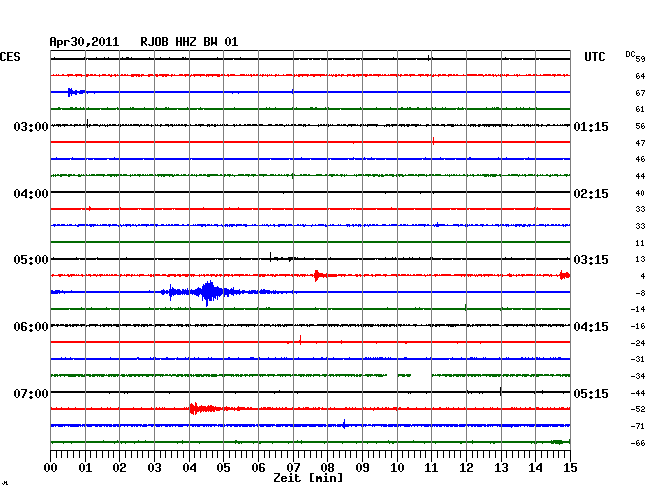This screenshot has height=494, width=650.
Task: Click the DC value 67
Action: coord(640,93)
